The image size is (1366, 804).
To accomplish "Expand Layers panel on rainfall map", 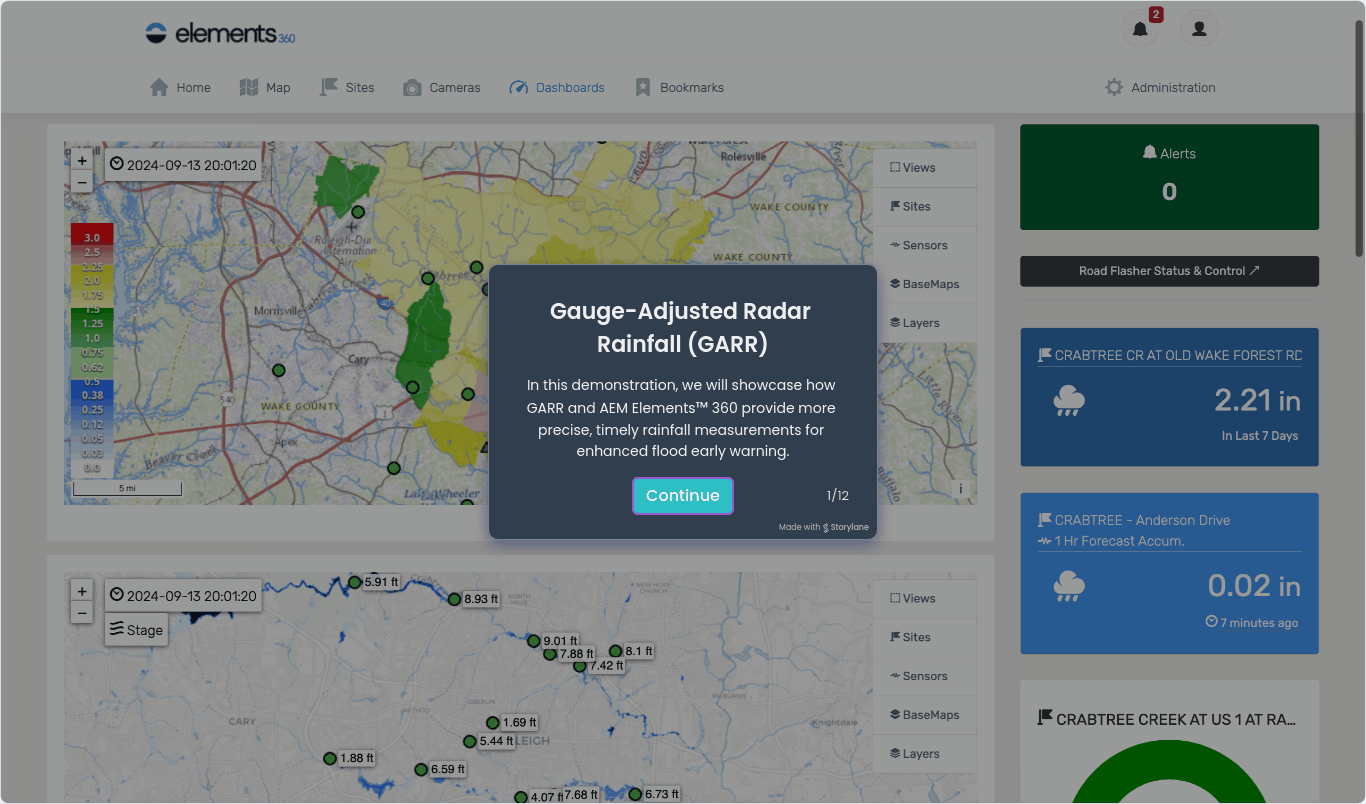I will 914,323.
